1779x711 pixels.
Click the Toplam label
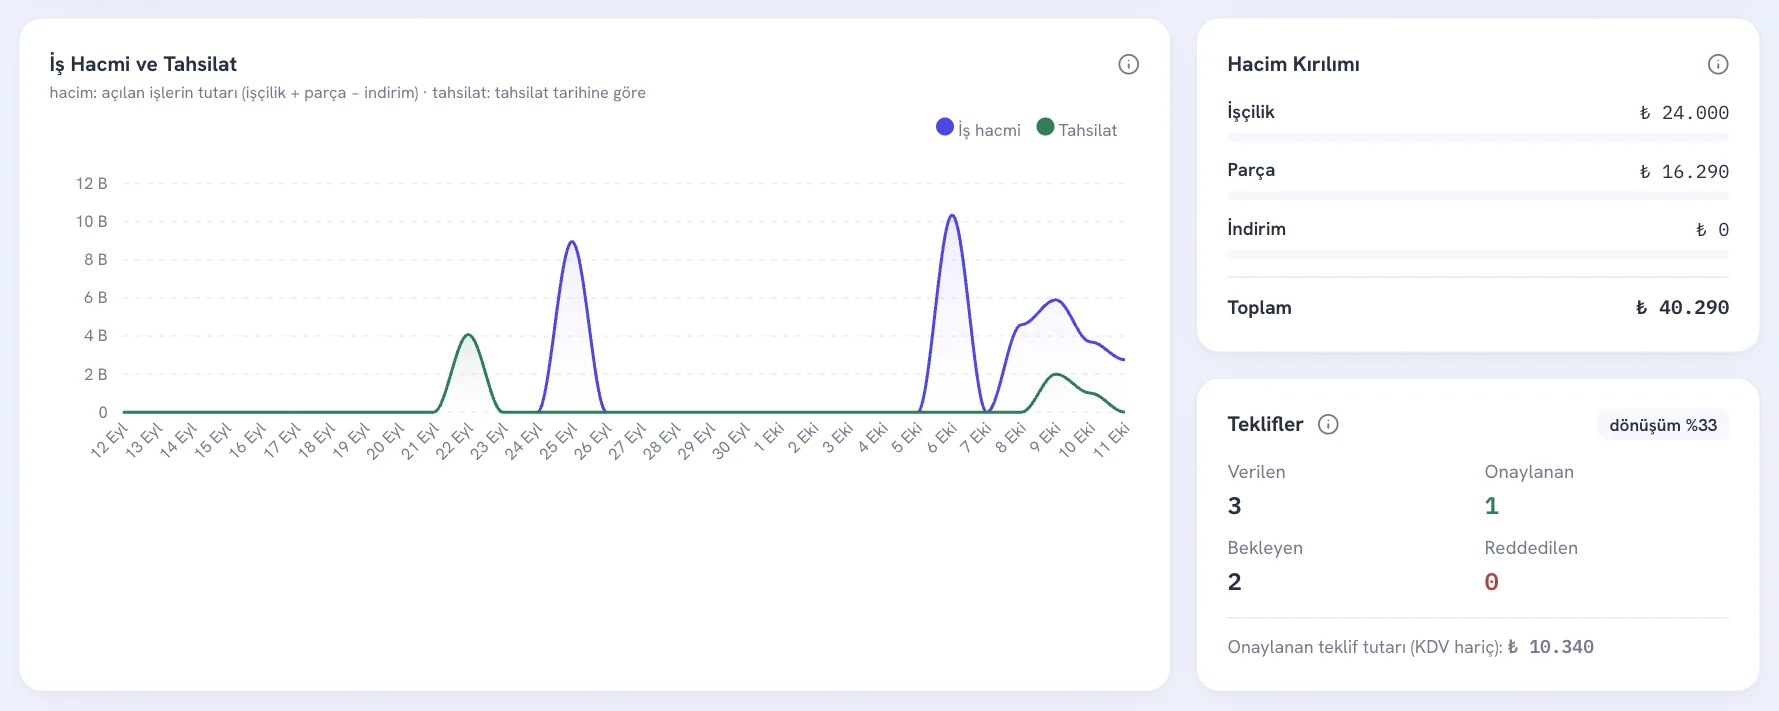(x=1260, y=308)
